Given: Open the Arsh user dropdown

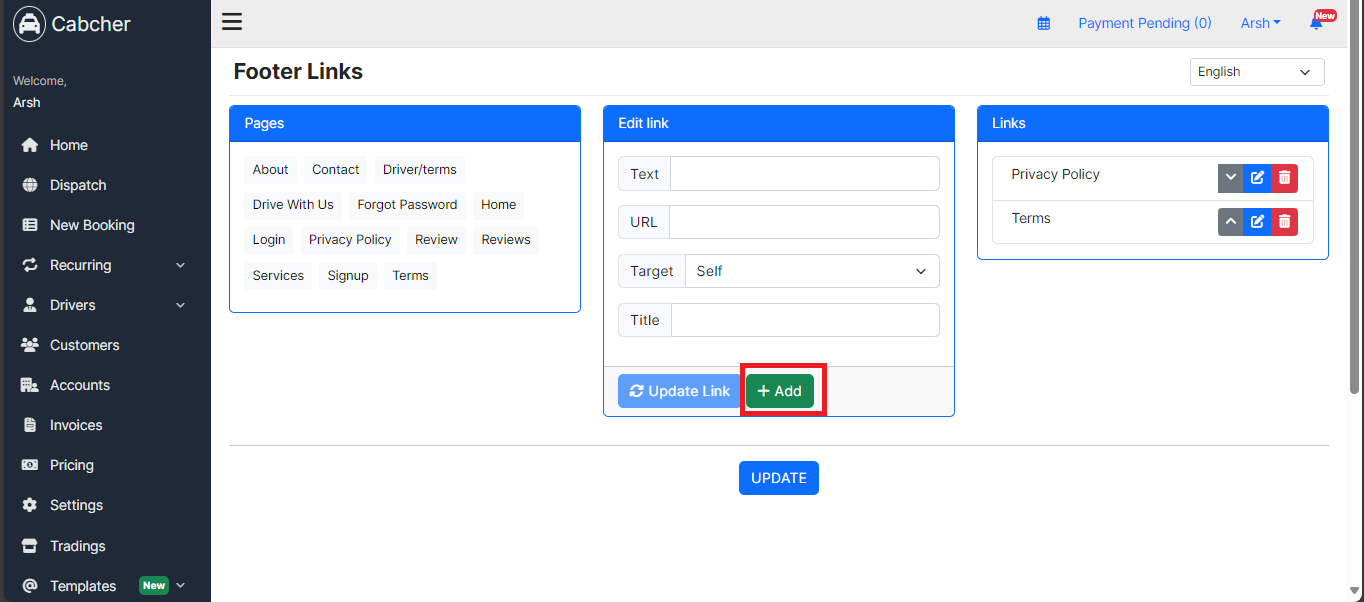Looking at the screenshot, I should (x=1260, y=23).
